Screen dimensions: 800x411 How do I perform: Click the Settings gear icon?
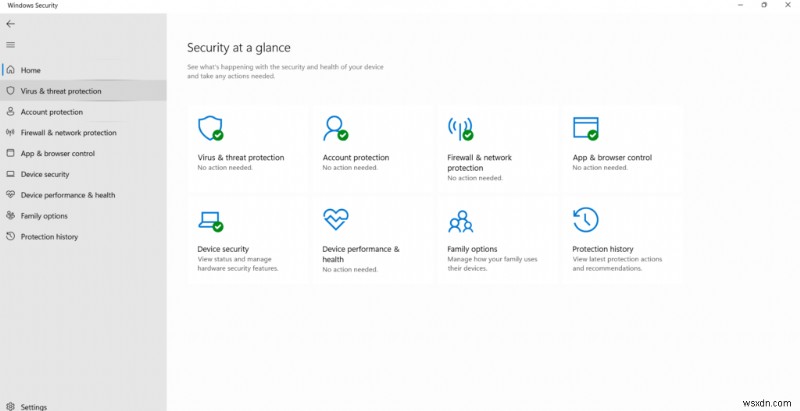(x=10, y=407)
